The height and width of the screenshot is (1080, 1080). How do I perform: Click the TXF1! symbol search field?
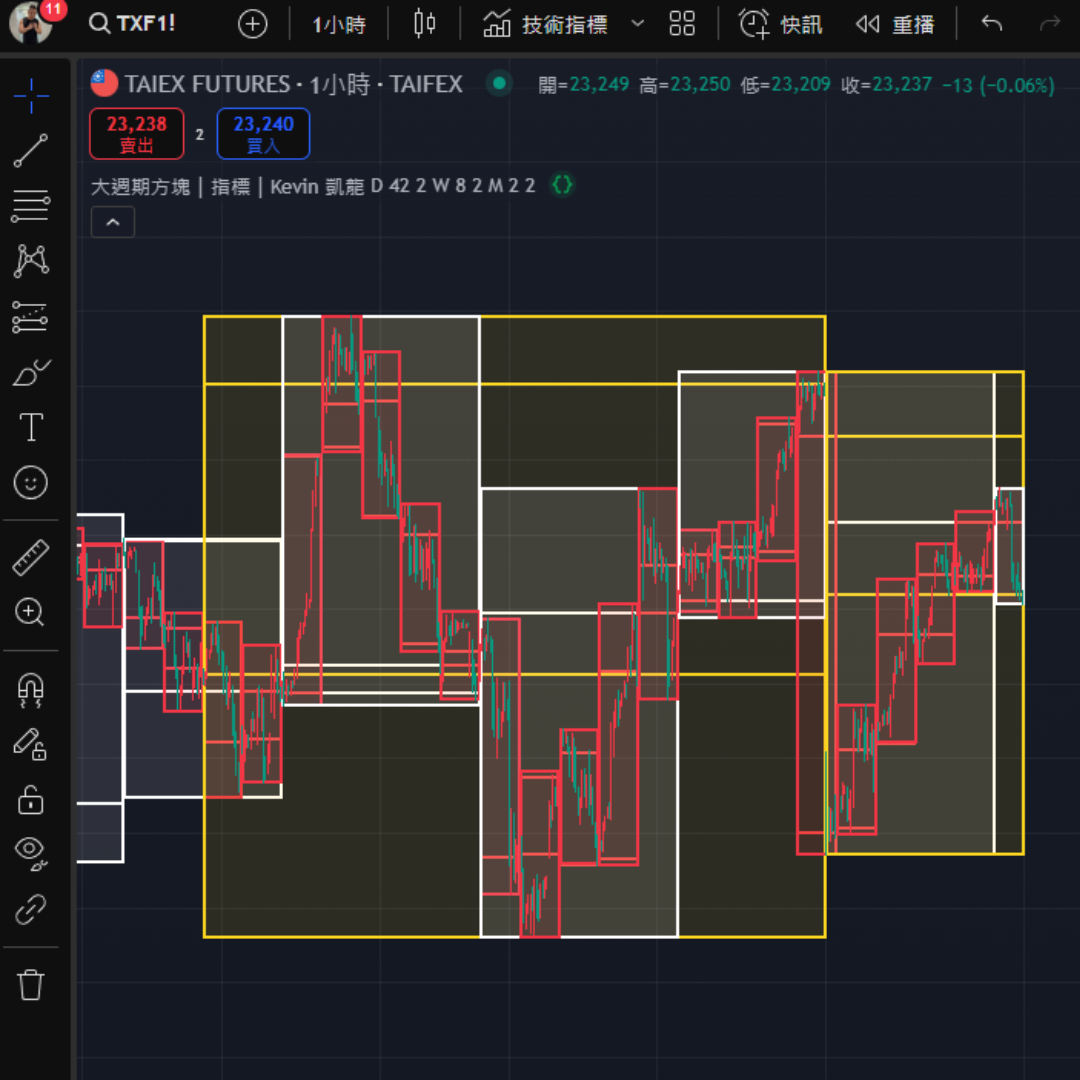[x=133, y=24]
